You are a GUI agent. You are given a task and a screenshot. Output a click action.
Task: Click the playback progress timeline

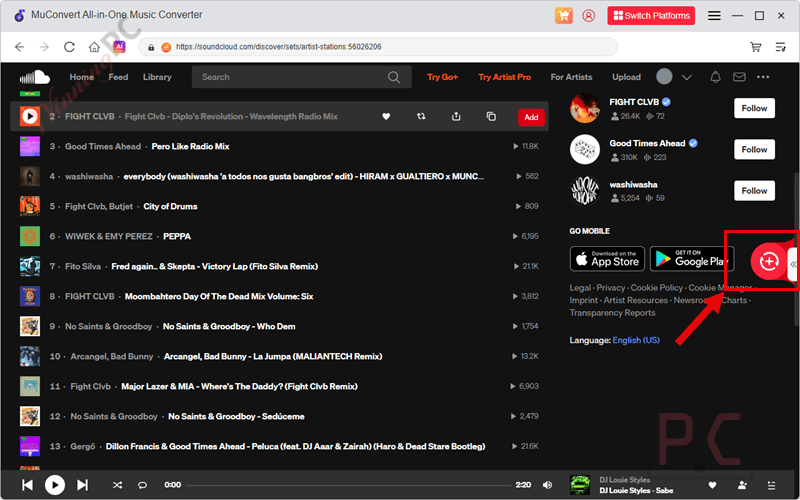pos(348,485)
